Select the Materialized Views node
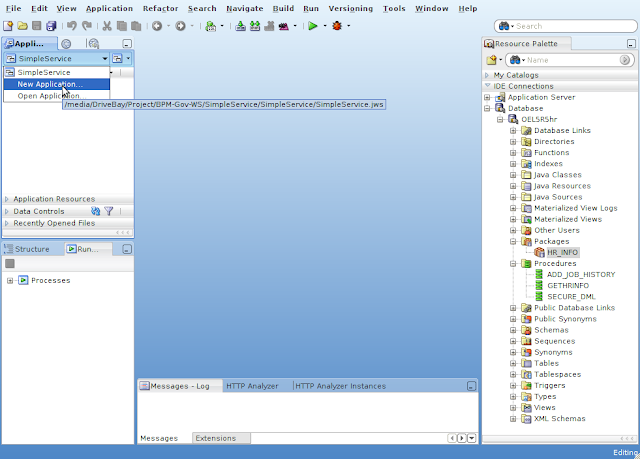The height and width of the screenshot is (459, 640). tap(568, 219)
